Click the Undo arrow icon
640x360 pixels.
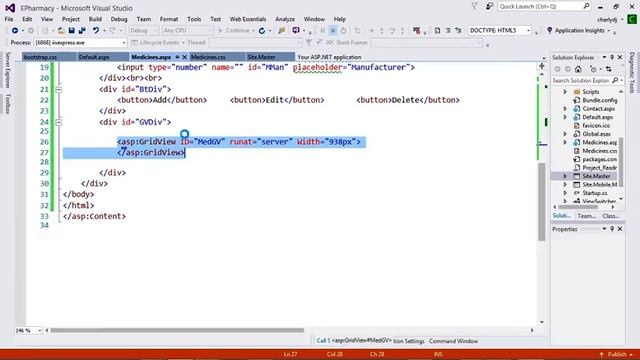[96, 31]
